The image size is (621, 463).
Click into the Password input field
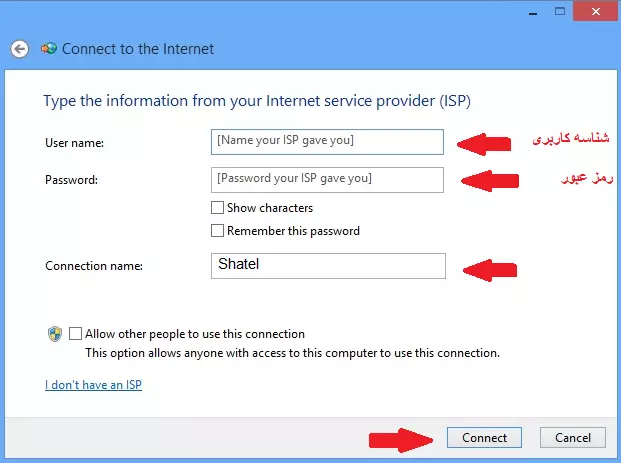[x=327, y=179]
